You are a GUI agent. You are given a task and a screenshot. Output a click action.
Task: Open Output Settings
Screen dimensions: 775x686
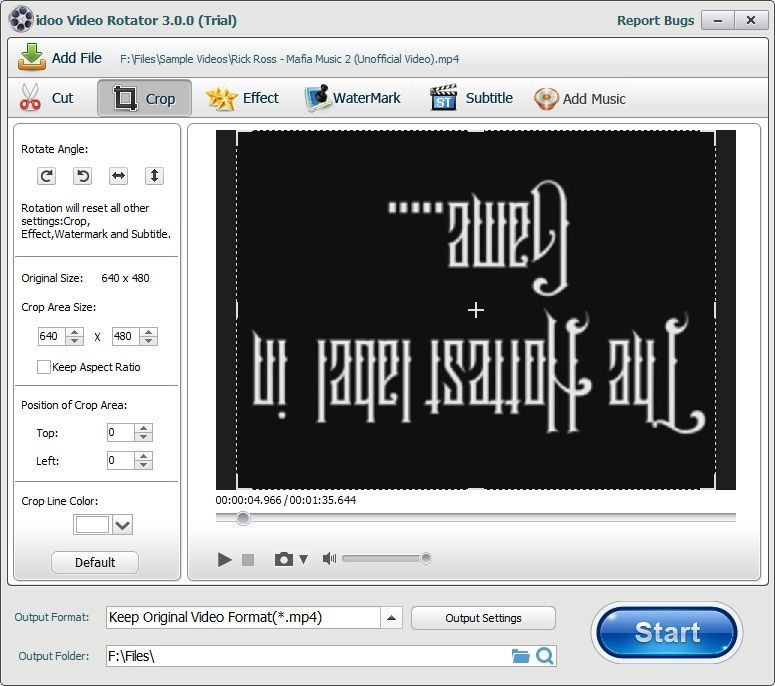[483, 618]
